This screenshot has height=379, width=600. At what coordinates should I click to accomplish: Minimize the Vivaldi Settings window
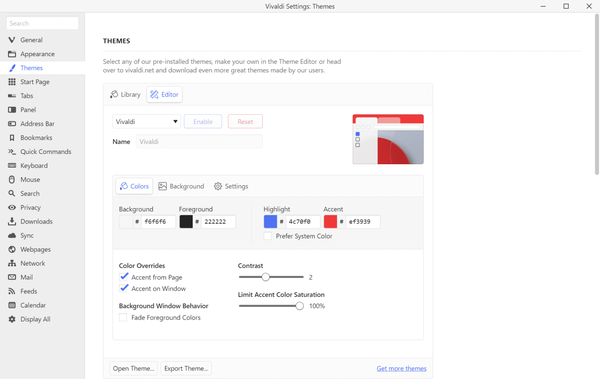543,6
